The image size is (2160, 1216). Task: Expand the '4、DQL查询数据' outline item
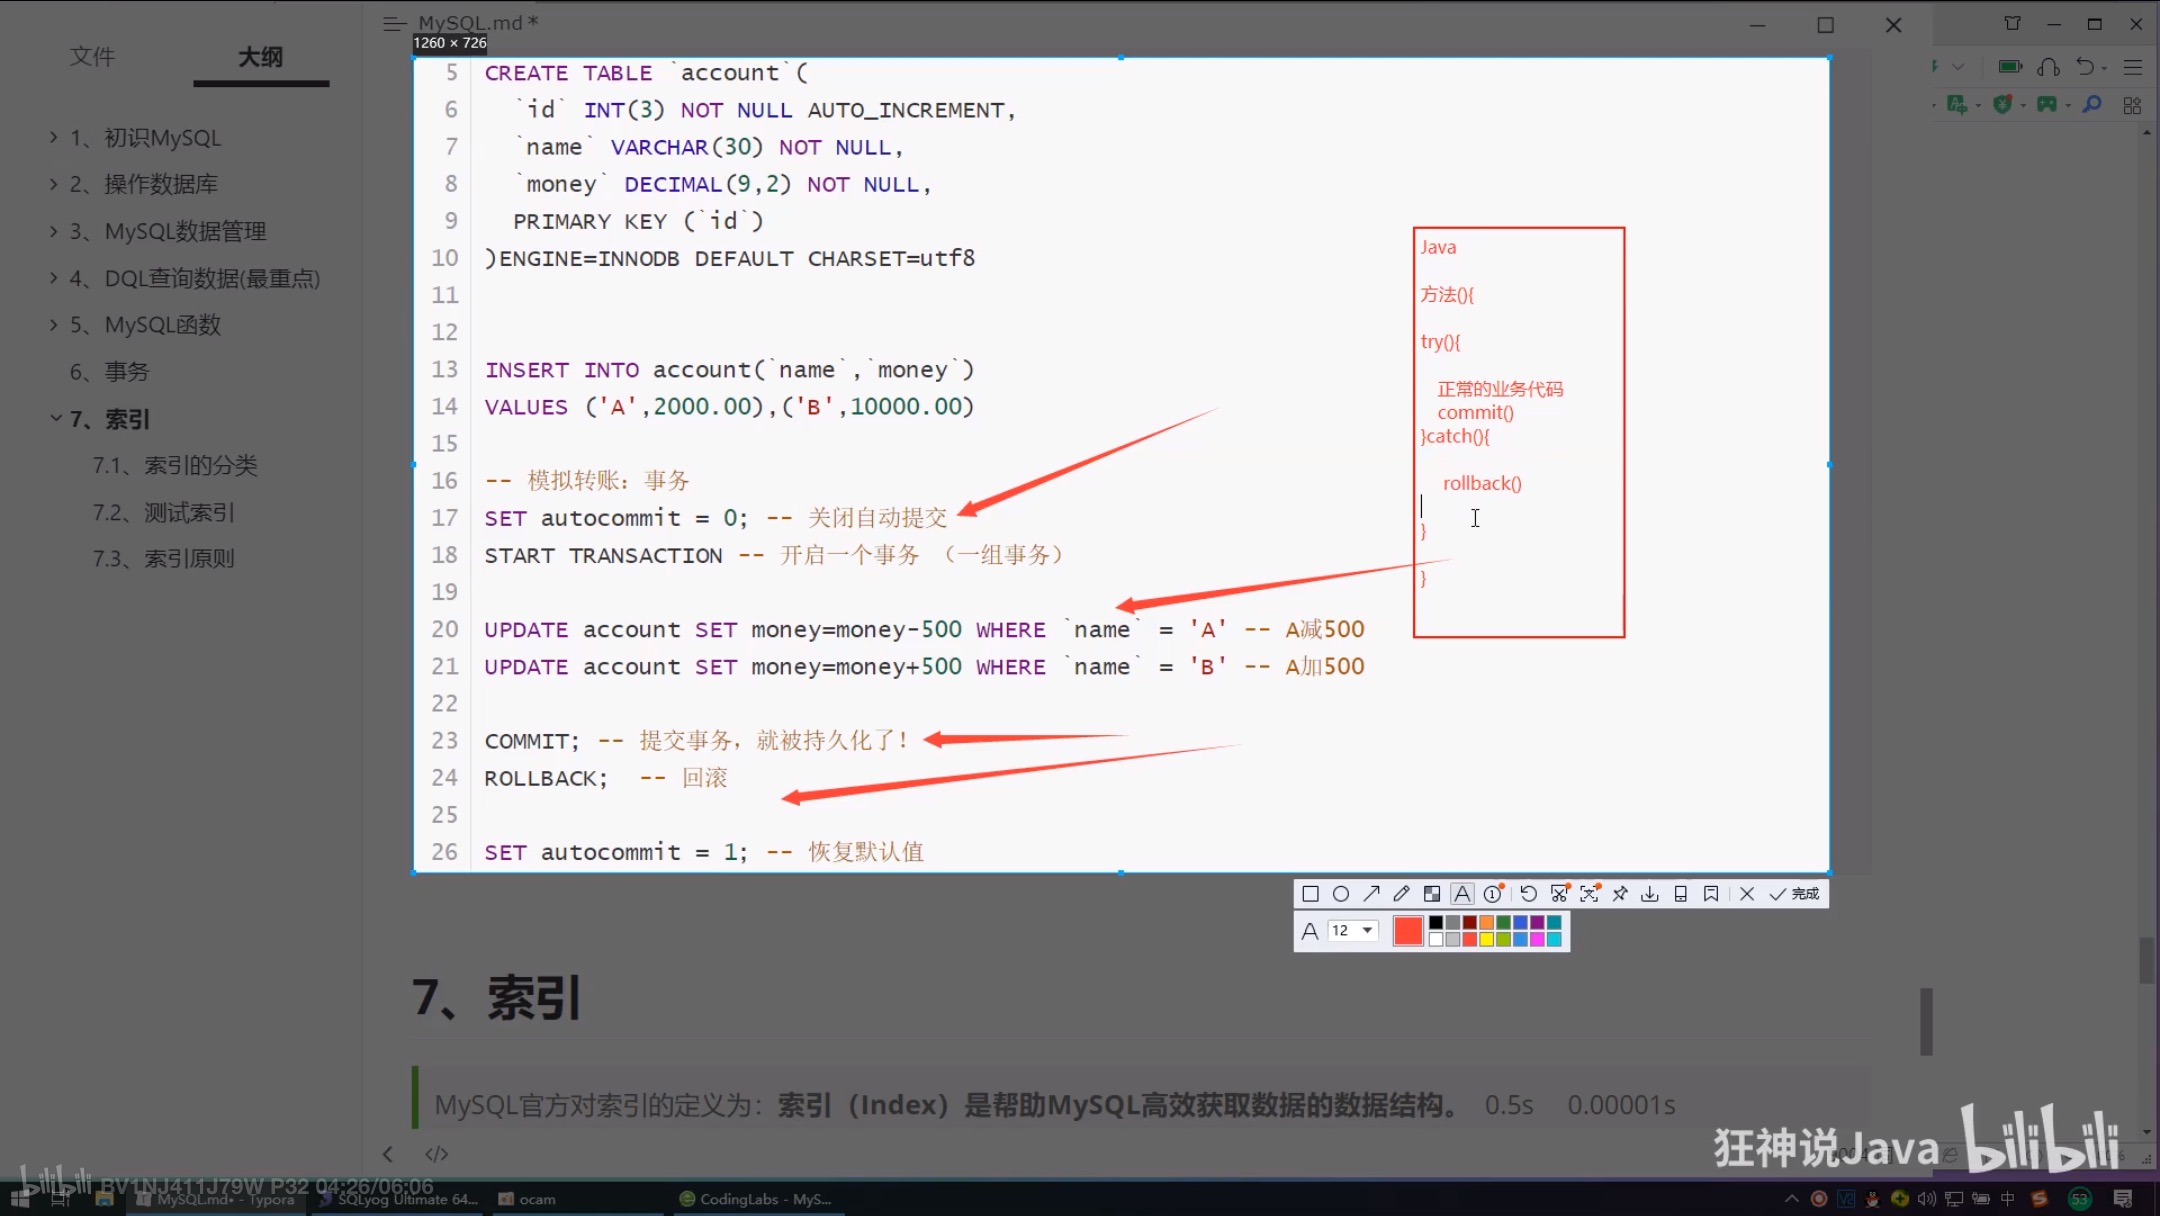(x=54, y=278)
